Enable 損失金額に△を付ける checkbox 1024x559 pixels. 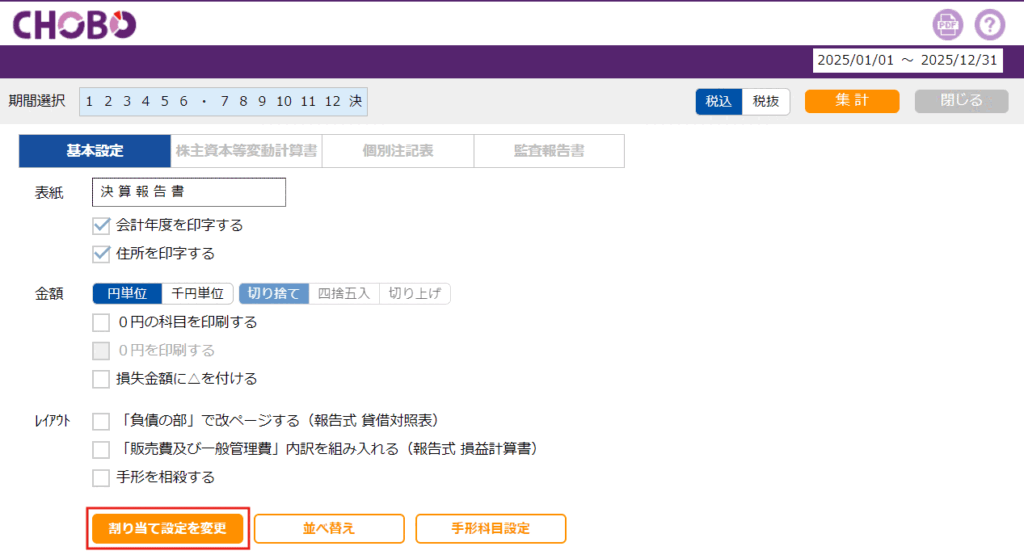tap(101, 379)
